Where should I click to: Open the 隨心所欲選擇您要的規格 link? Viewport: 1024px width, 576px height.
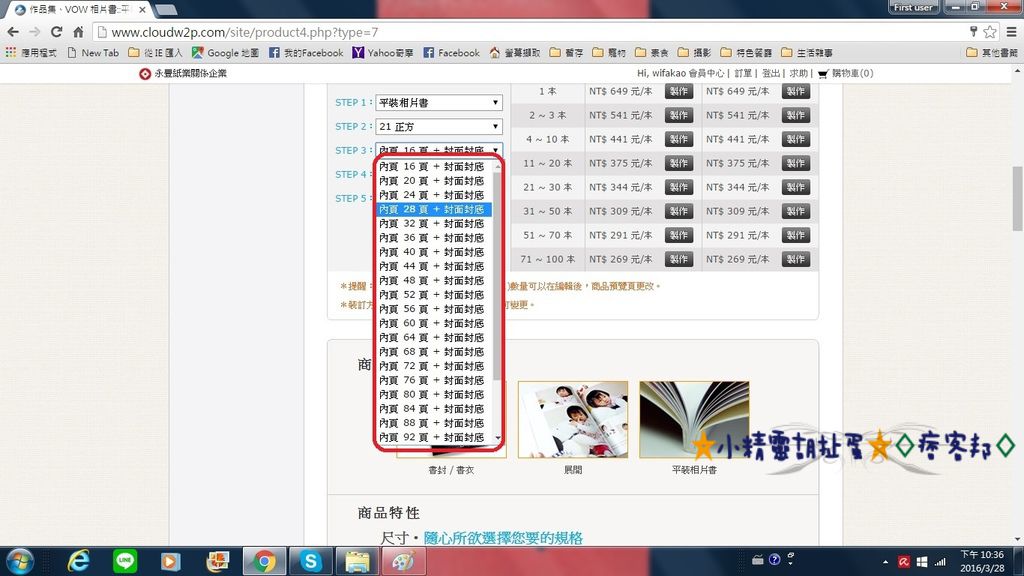click(503, 538)
